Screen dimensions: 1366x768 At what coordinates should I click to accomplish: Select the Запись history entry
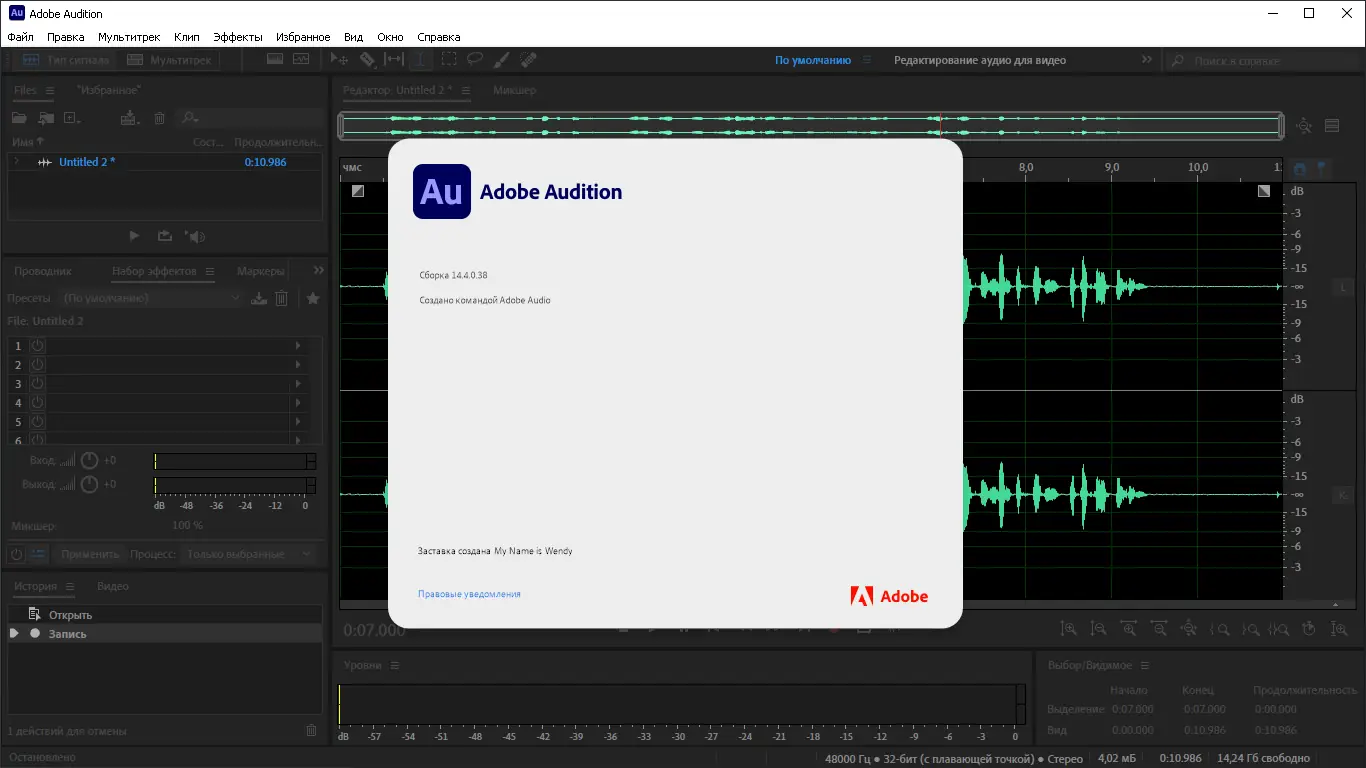[x=165, y=634]
